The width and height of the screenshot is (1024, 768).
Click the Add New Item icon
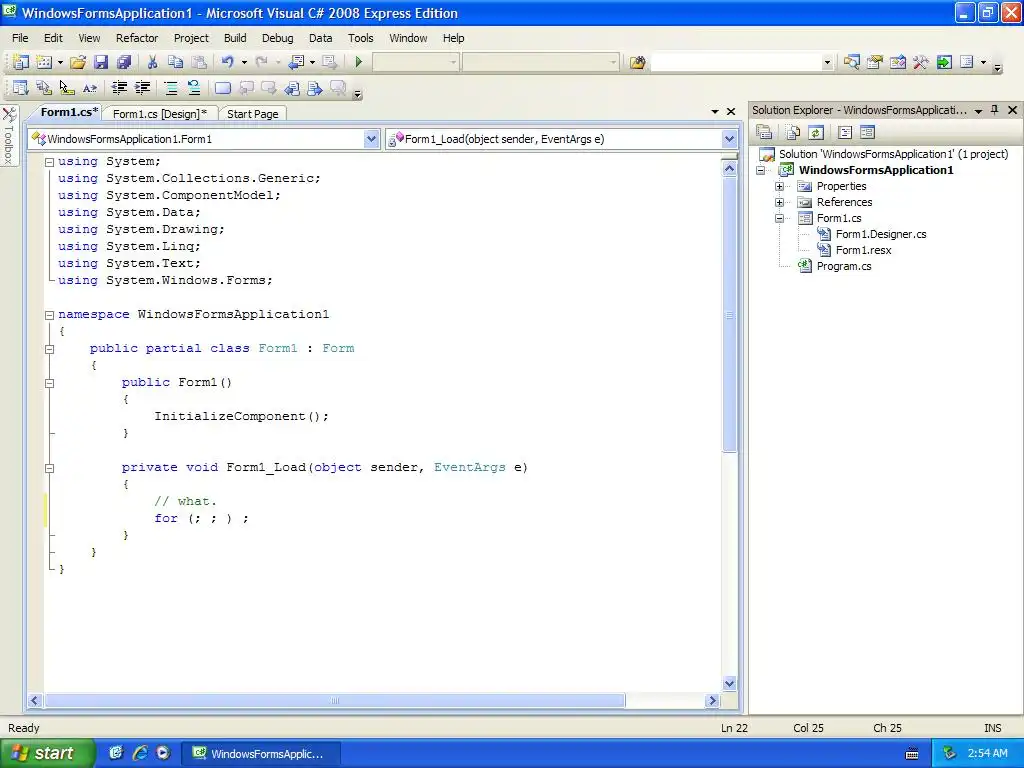[44, 62]
